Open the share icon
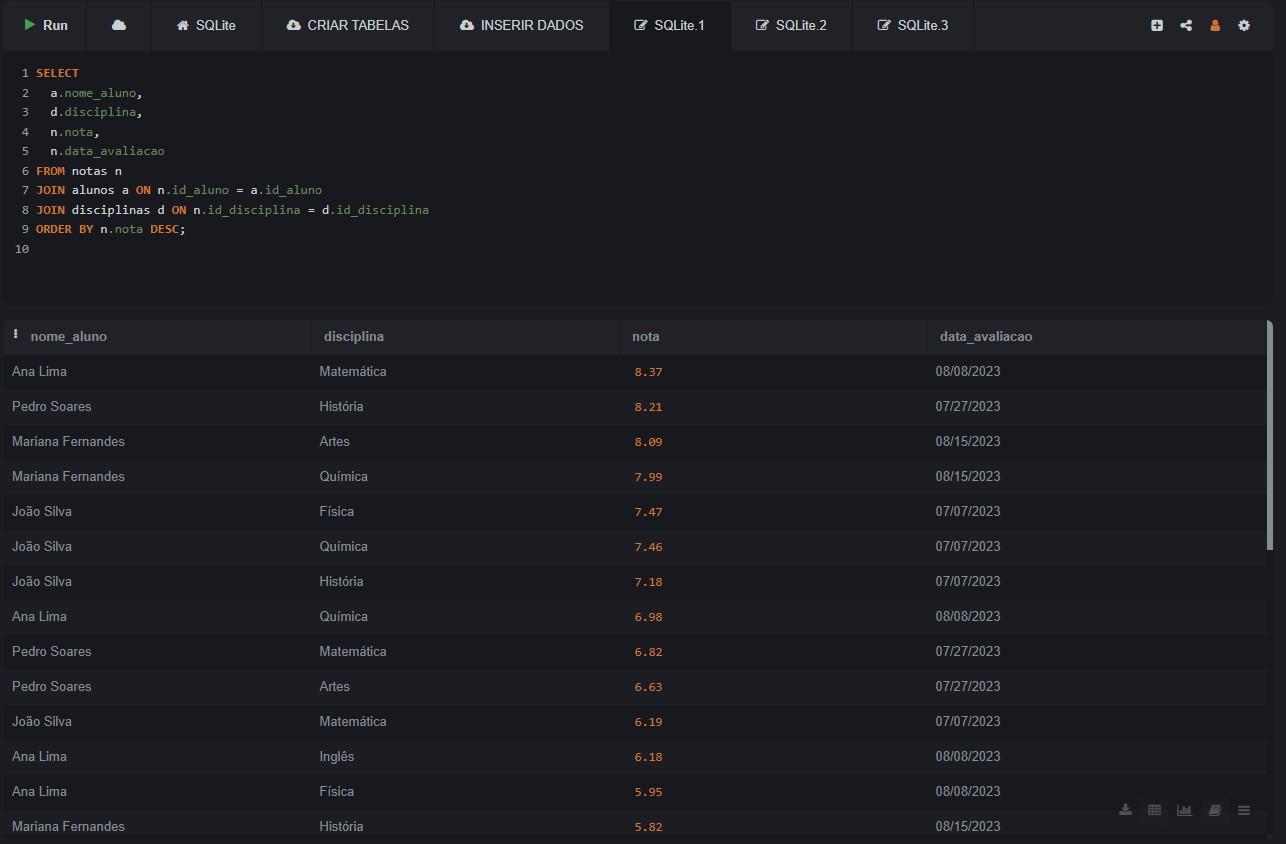 click(1186, 26)
